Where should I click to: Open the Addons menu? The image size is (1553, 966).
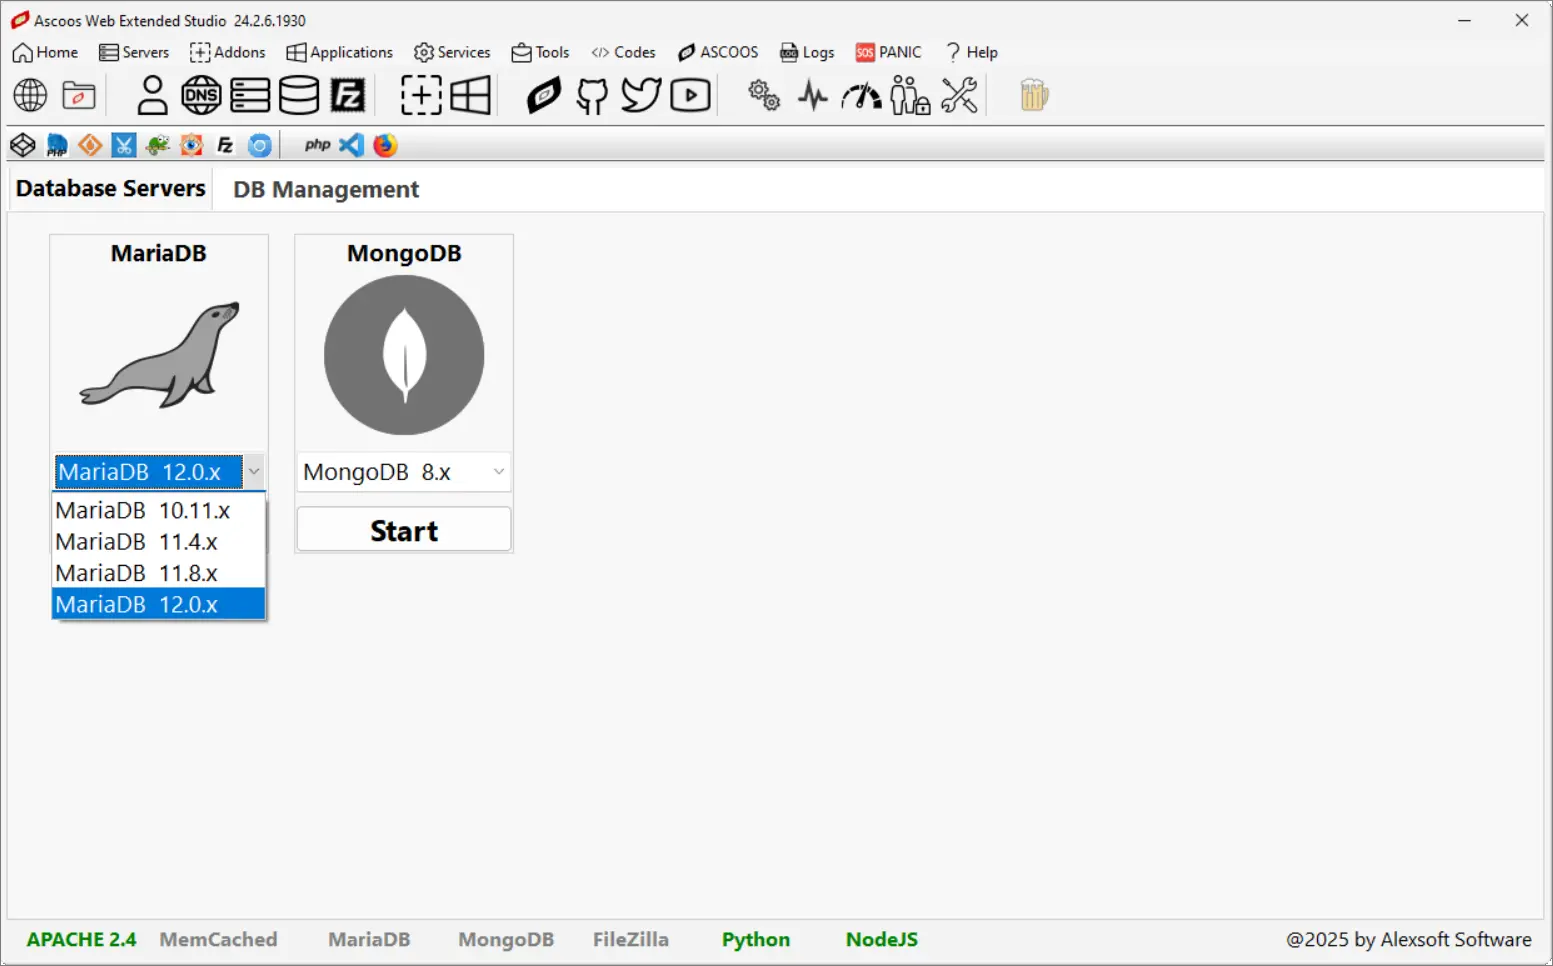pyautogui.click(x=228, y=52)
